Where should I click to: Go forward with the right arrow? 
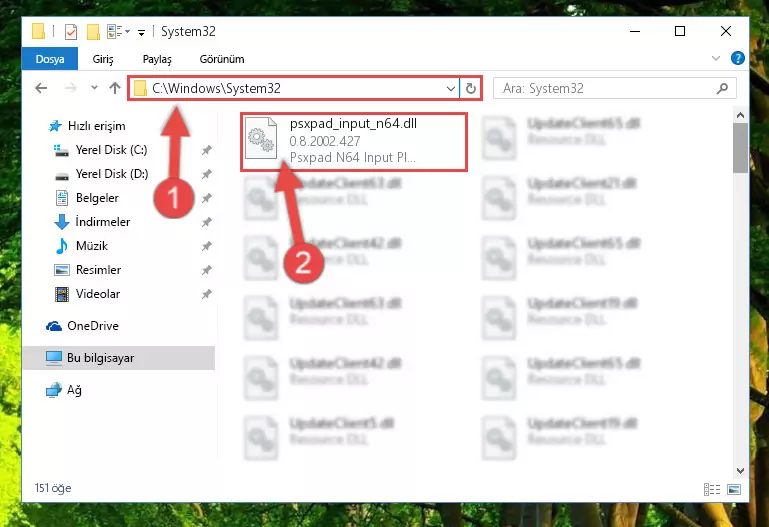[x=71, y=88]
